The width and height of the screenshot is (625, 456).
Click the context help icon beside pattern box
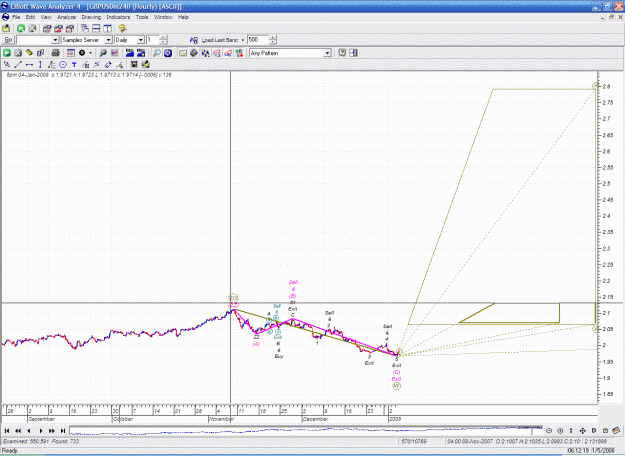[x=342, y=53]
